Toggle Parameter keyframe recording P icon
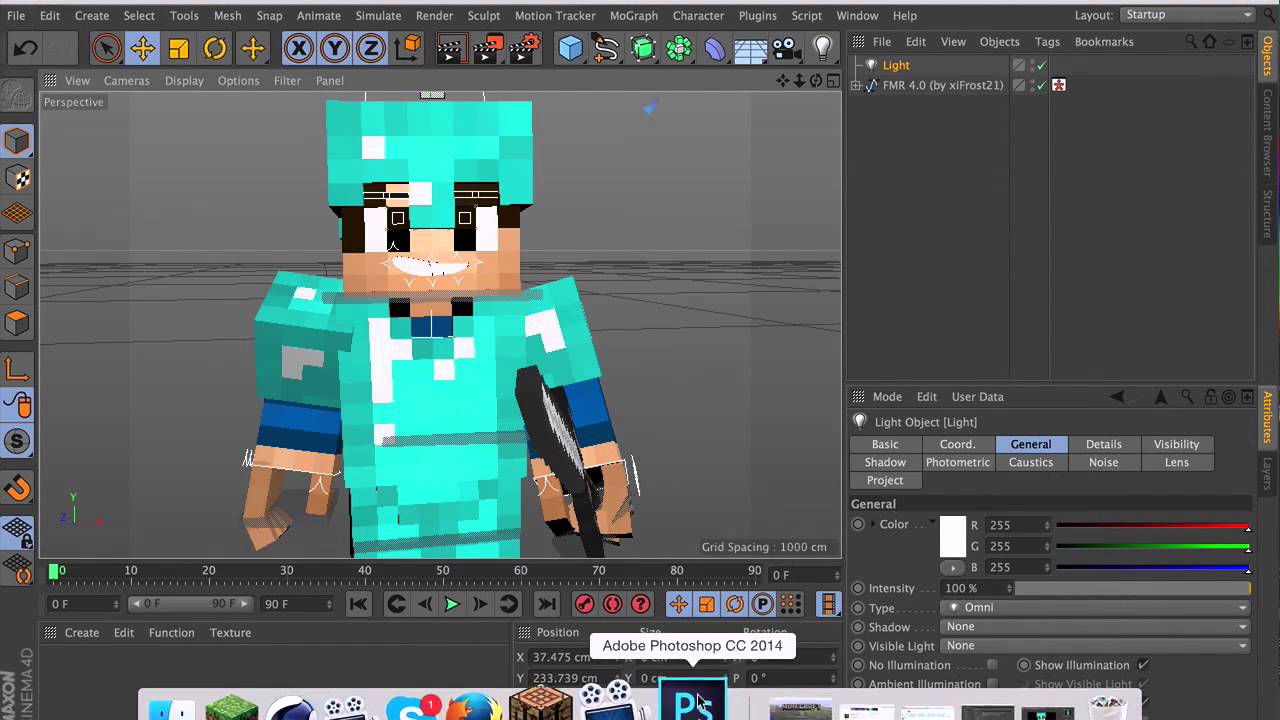Viewport: 1280px width, 720px height. tap(762, 604)
